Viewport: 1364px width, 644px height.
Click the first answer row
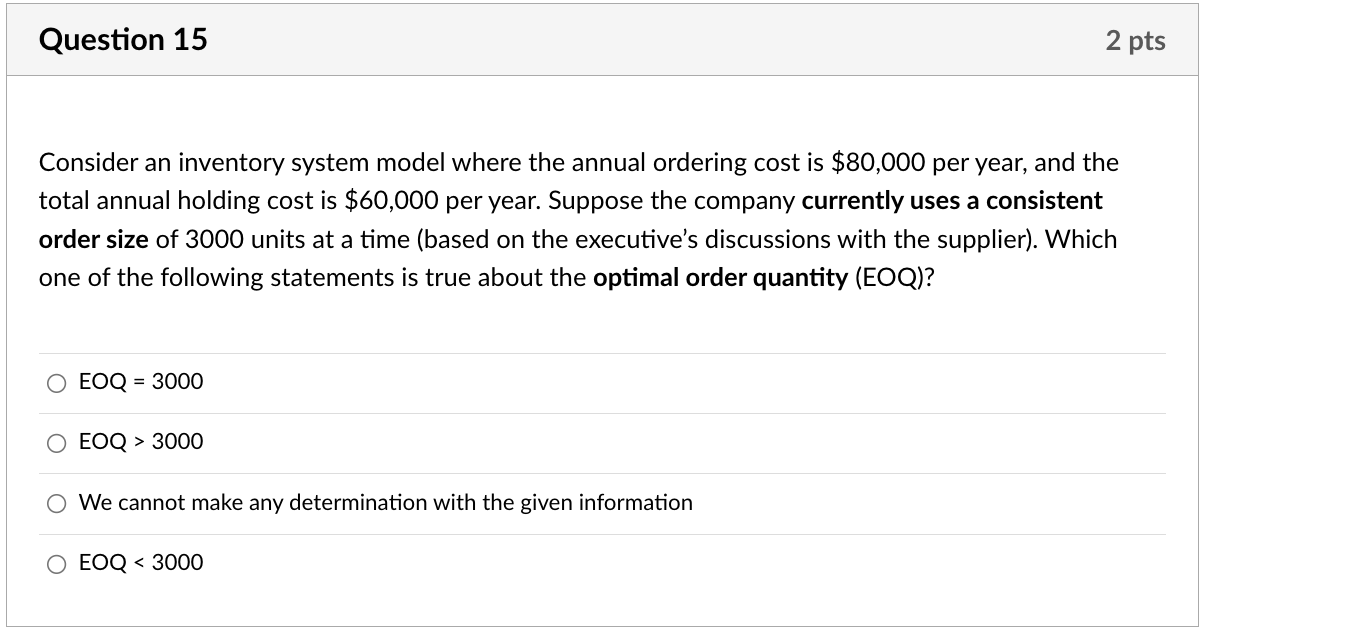pyautogui.click(x=600, y=382)
